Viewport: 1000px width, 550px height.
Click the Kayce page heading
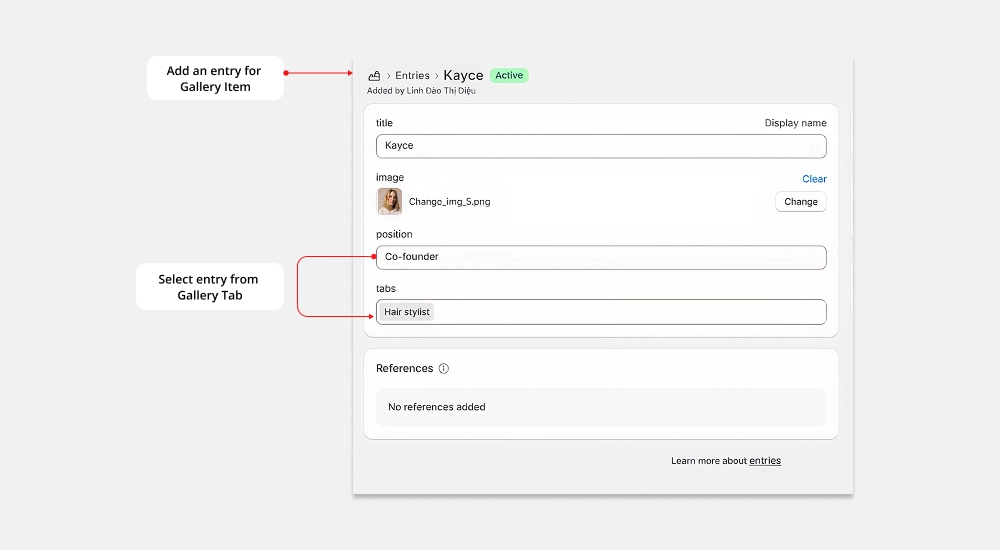[x=463, y=75]
